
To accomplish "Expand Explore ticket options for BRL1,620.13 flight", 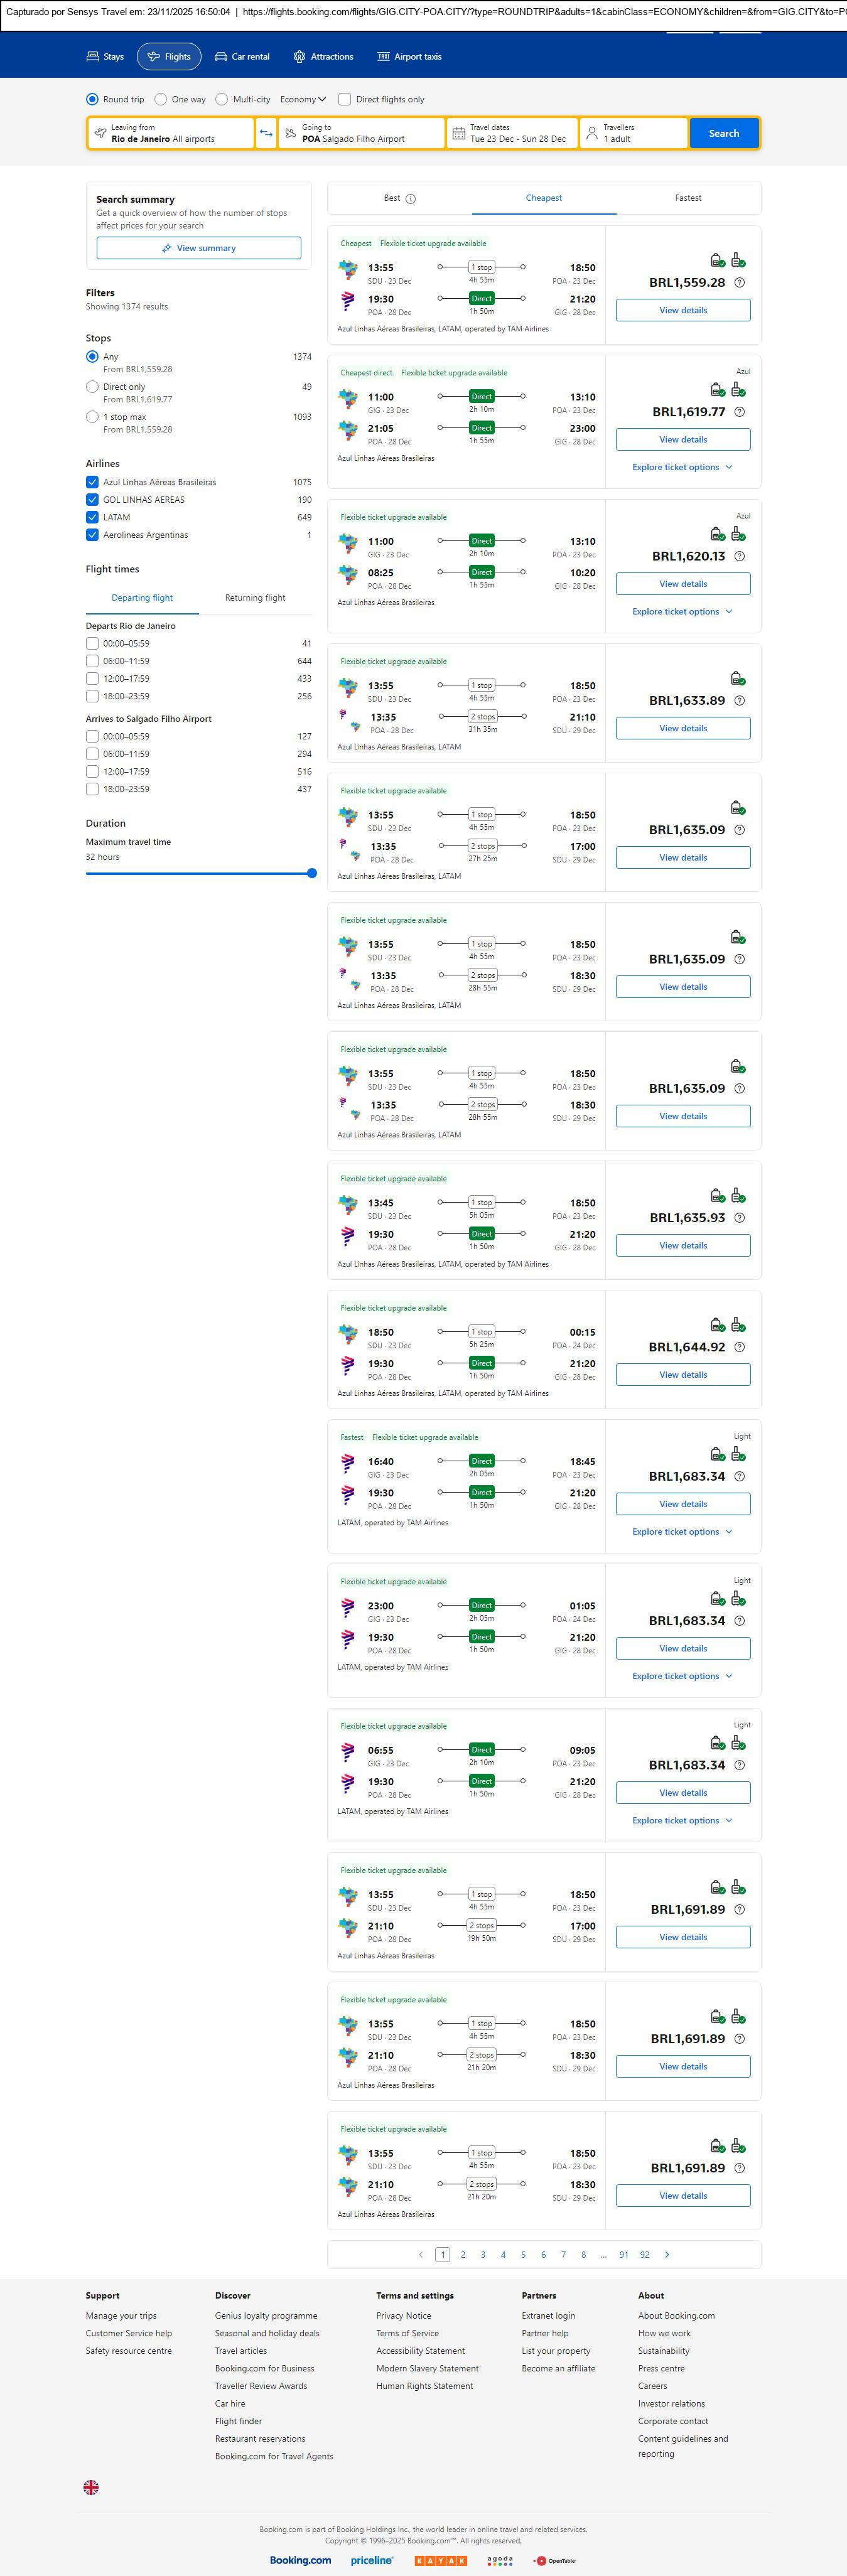I will pos(682,612).
